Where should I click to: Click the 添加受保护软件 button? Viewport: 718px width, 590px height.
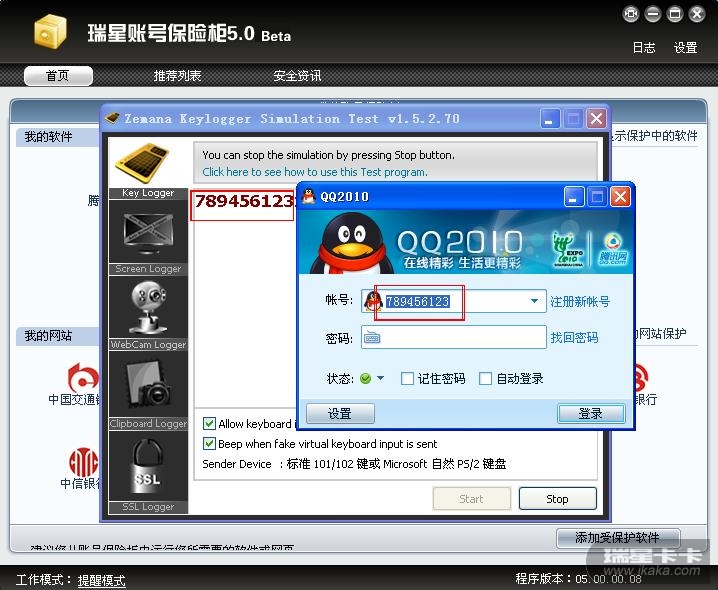click(618, 537)
